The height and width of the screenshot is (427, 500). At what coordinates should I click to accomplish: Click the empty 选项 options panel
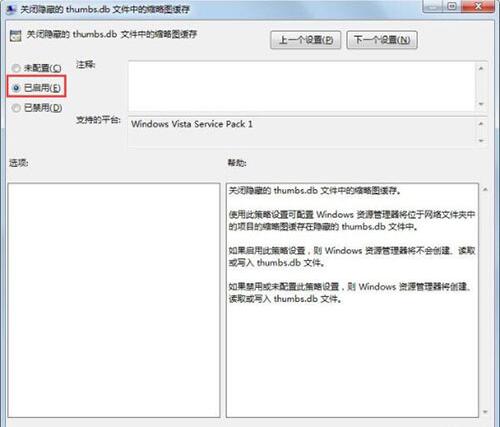(x=114, y=300)
